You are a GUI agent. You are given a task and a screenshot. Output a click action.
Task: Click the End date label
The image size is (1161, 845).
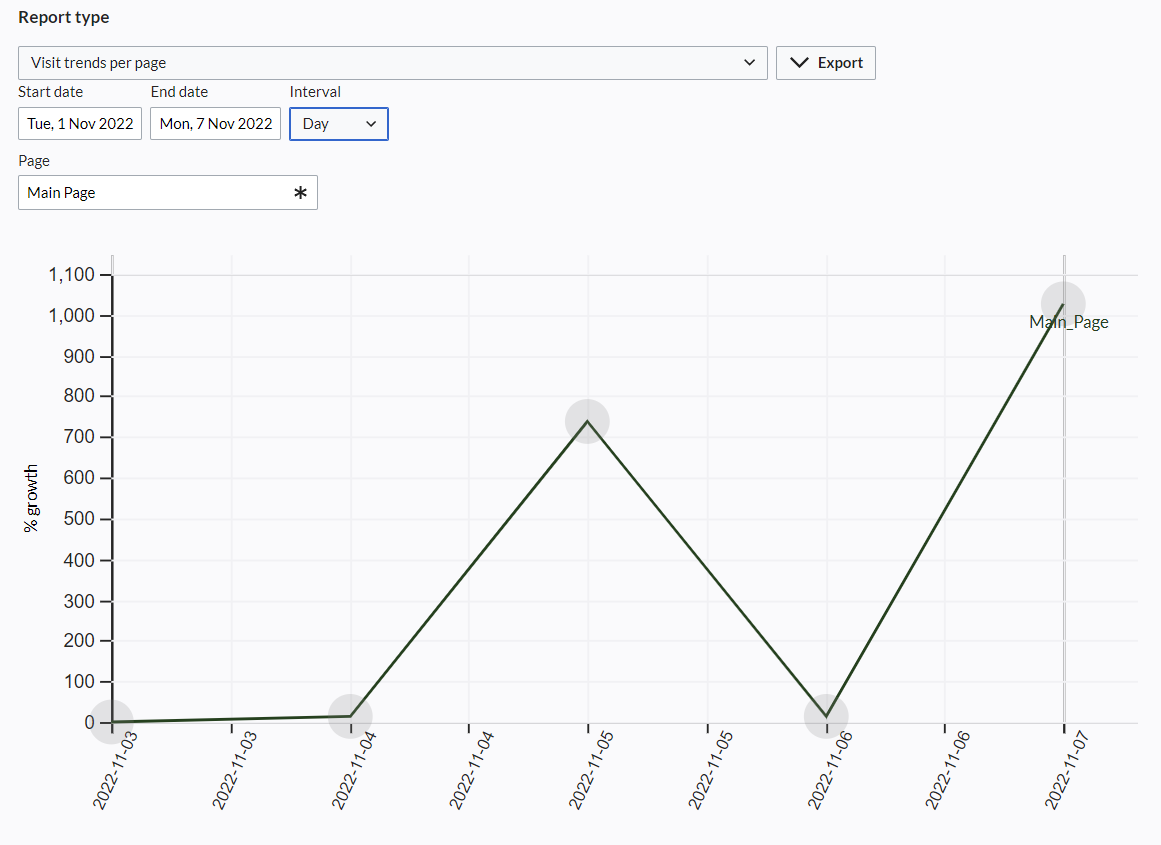coord(179,92)
